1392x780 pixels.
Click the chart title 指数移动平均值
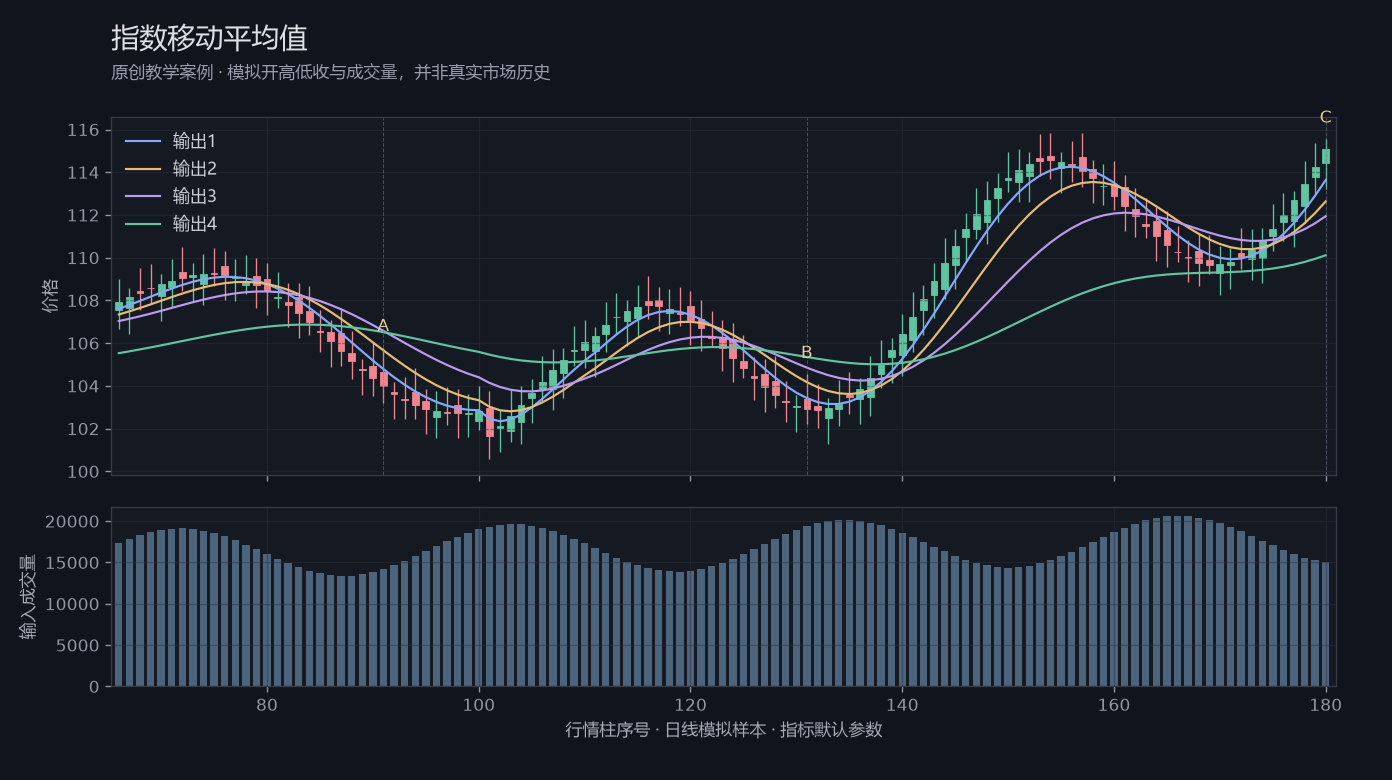(209, 38)
